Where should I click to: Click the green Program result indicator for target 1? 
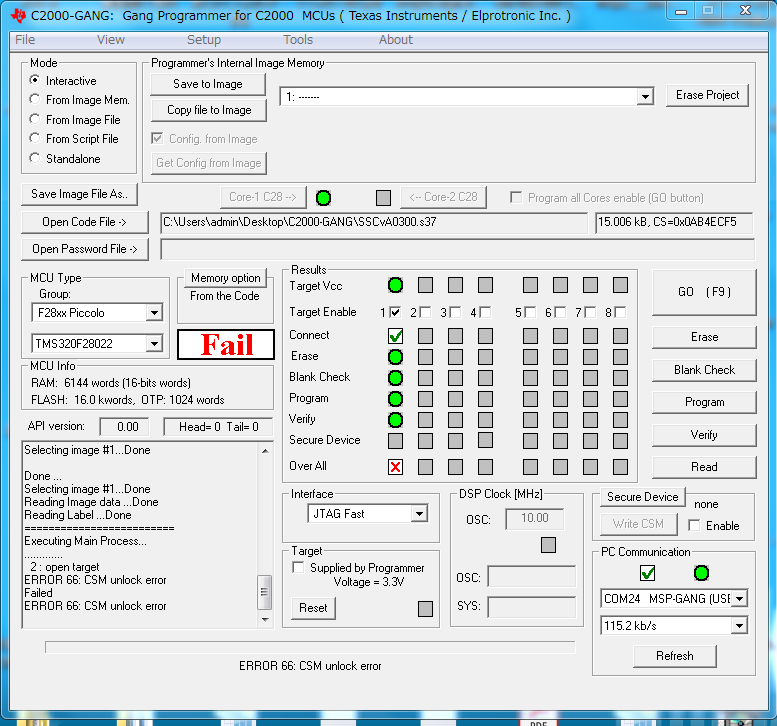[395, 399]
